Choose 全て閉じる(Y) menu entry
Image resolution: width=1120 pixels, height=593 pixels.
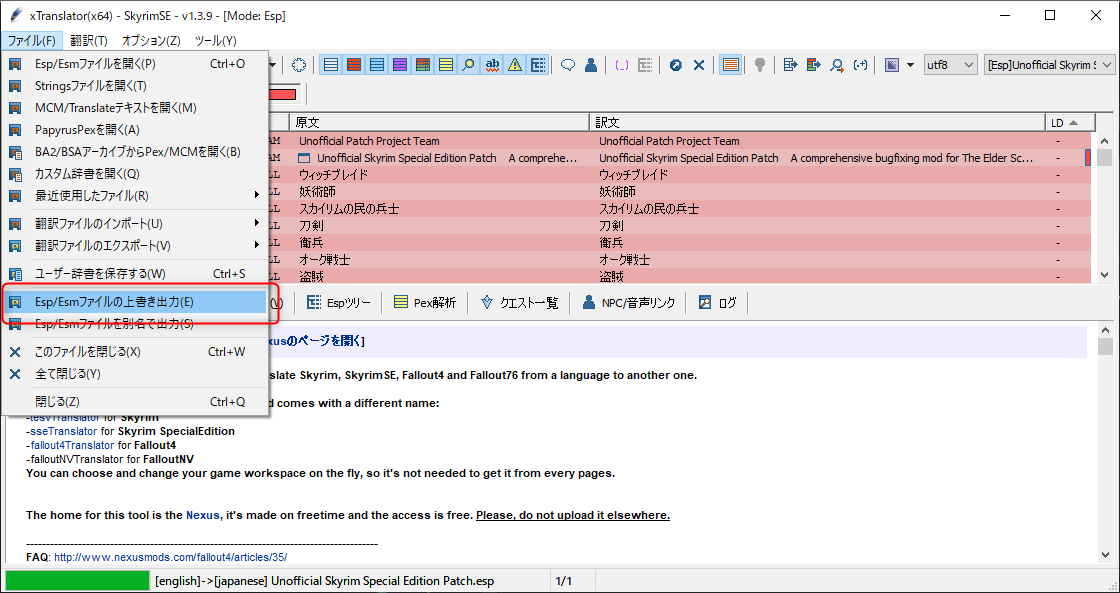[135, 374]
